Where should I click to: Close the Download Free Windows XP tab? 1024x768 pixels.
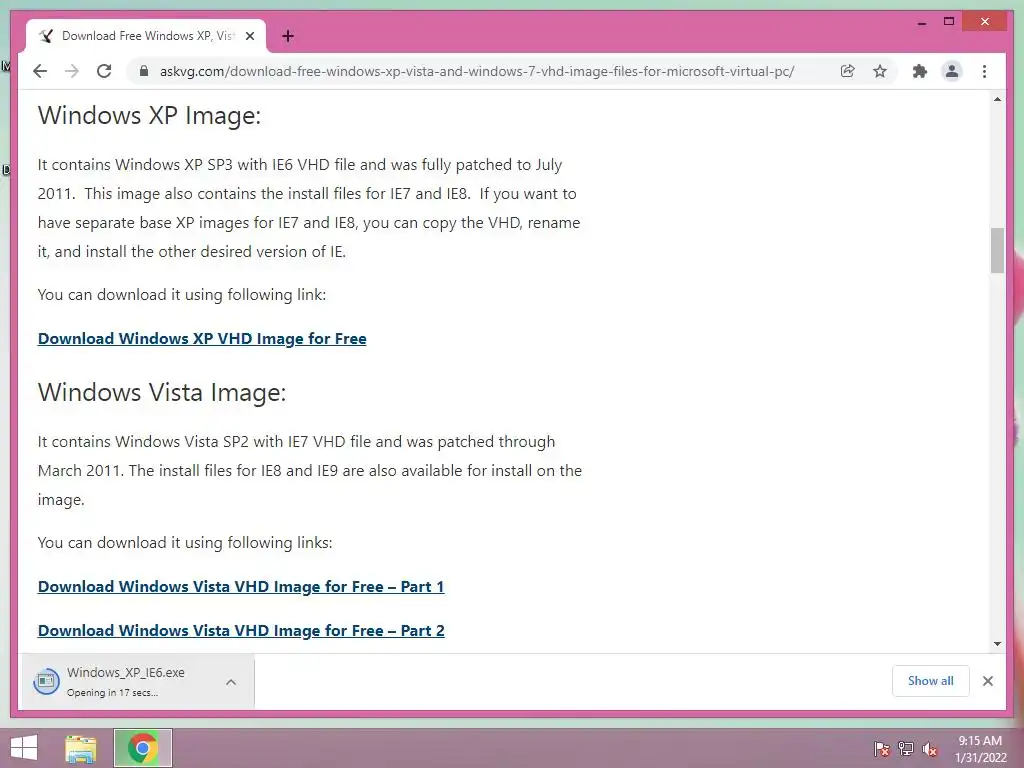pos(249,36)
